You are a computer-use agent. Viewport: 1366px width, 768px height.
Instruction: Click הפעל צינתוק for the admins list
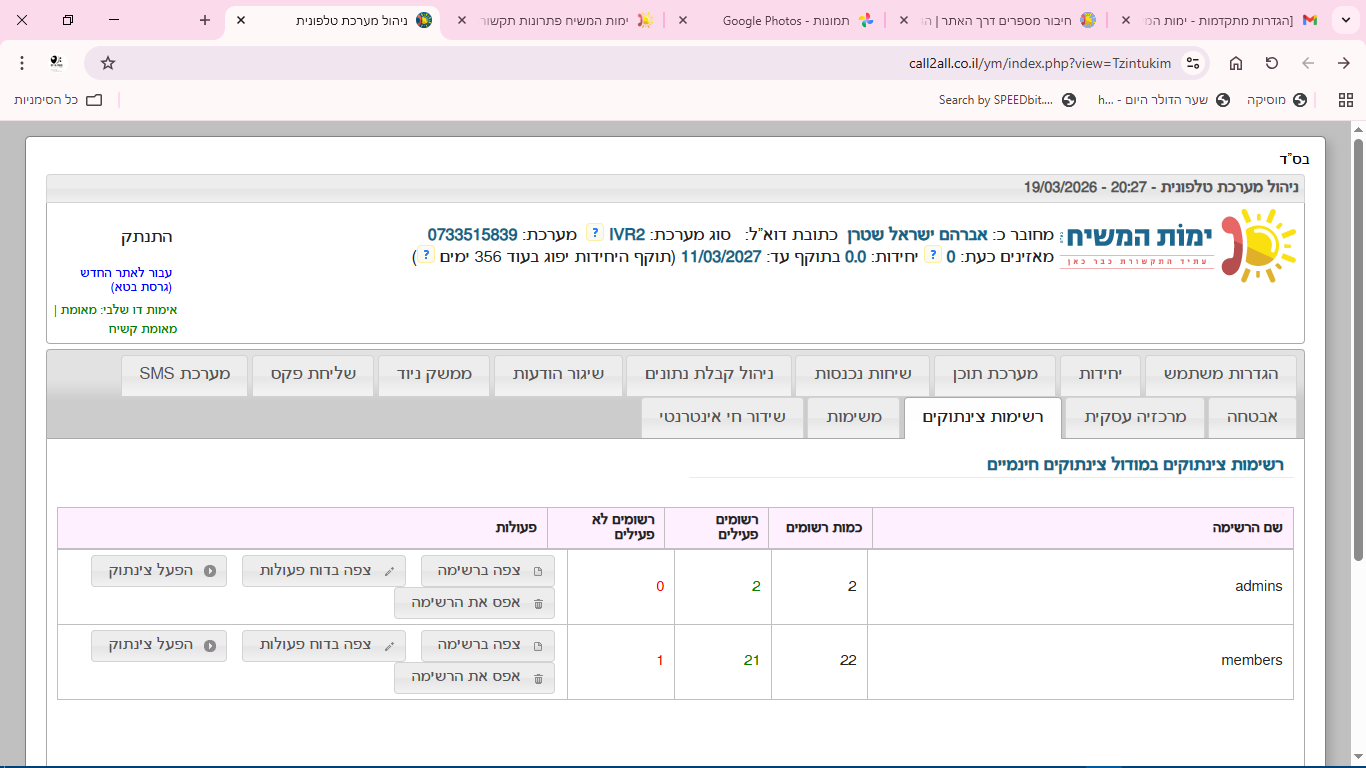pos(159,571)
